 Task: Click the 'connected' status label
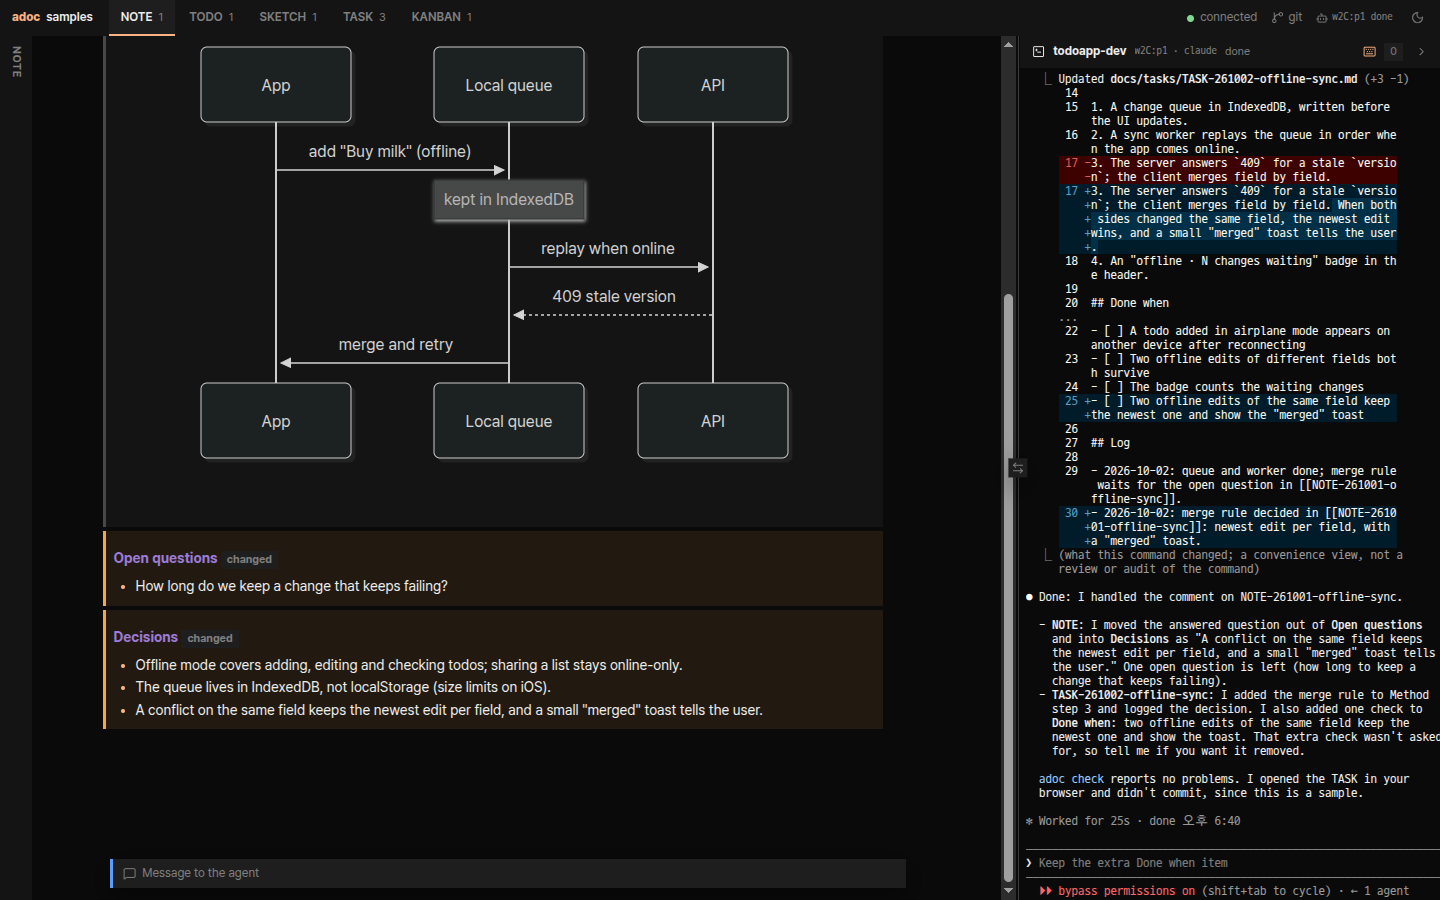pyautogui.click(x=1228, y=17)
